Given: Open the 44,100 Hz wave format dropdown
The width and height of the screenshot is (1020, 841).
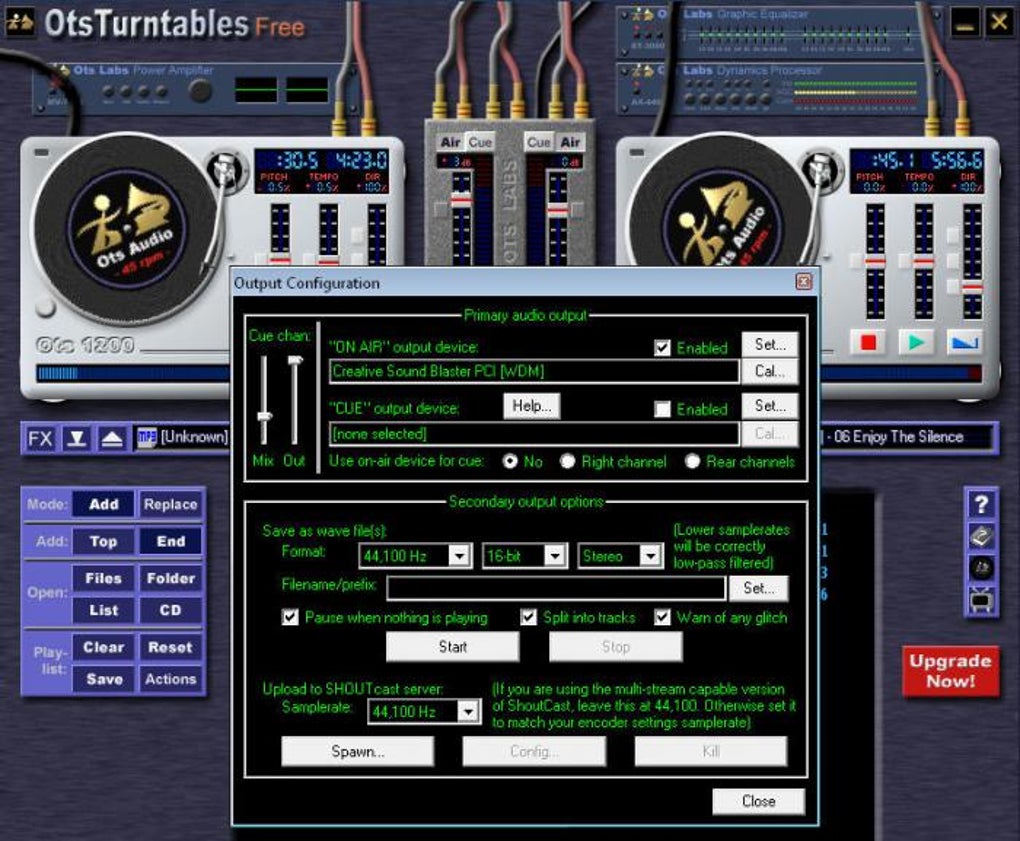Looking at the screenshot, I should click(459, 555).
